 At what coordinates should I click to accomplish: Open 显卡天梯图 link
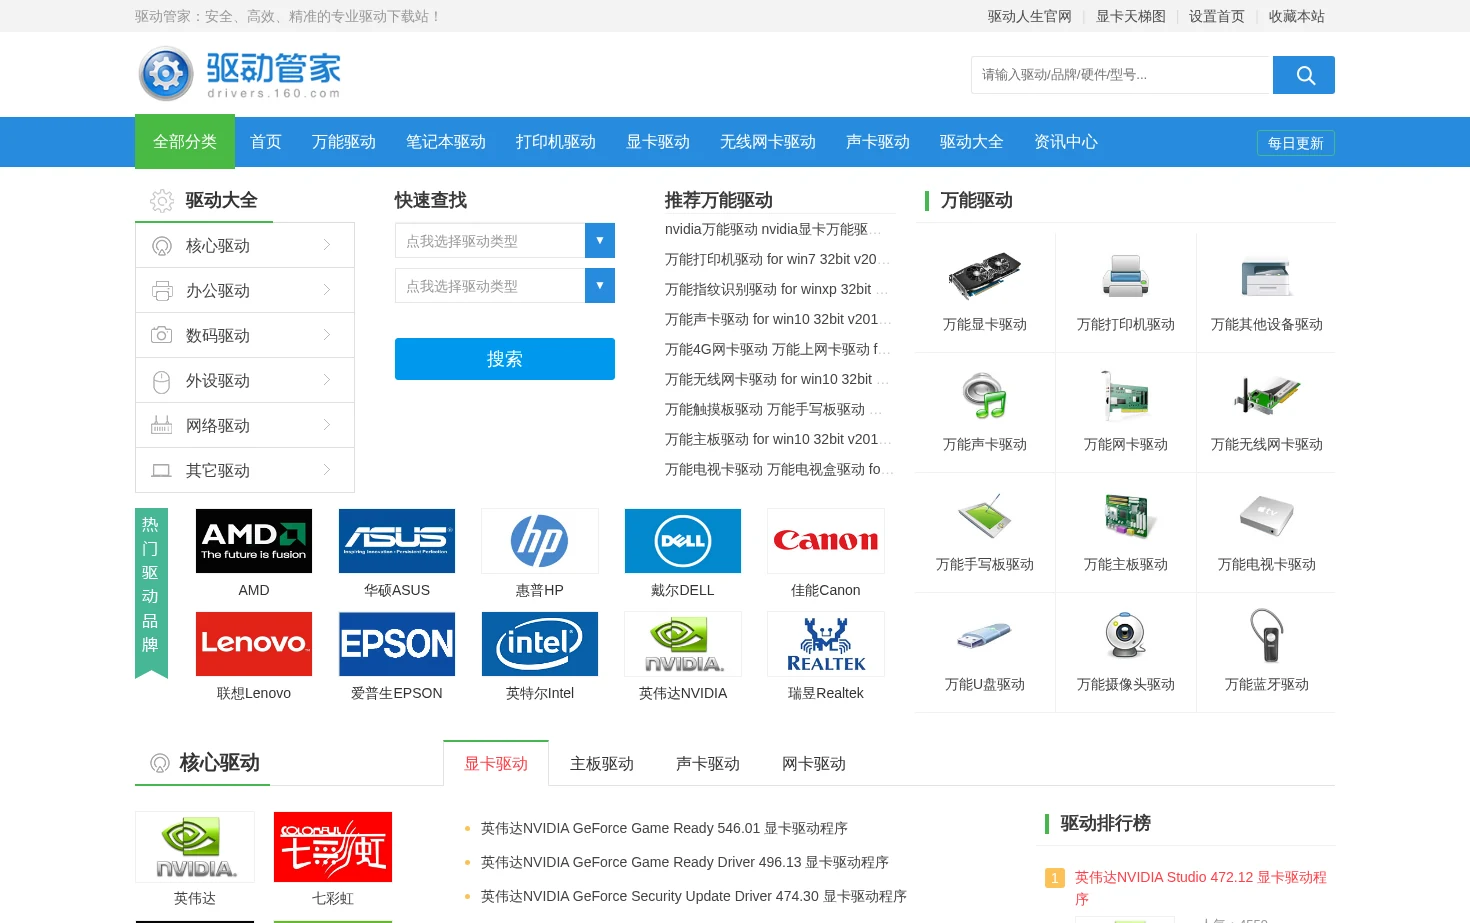[x=1131, y=16]
